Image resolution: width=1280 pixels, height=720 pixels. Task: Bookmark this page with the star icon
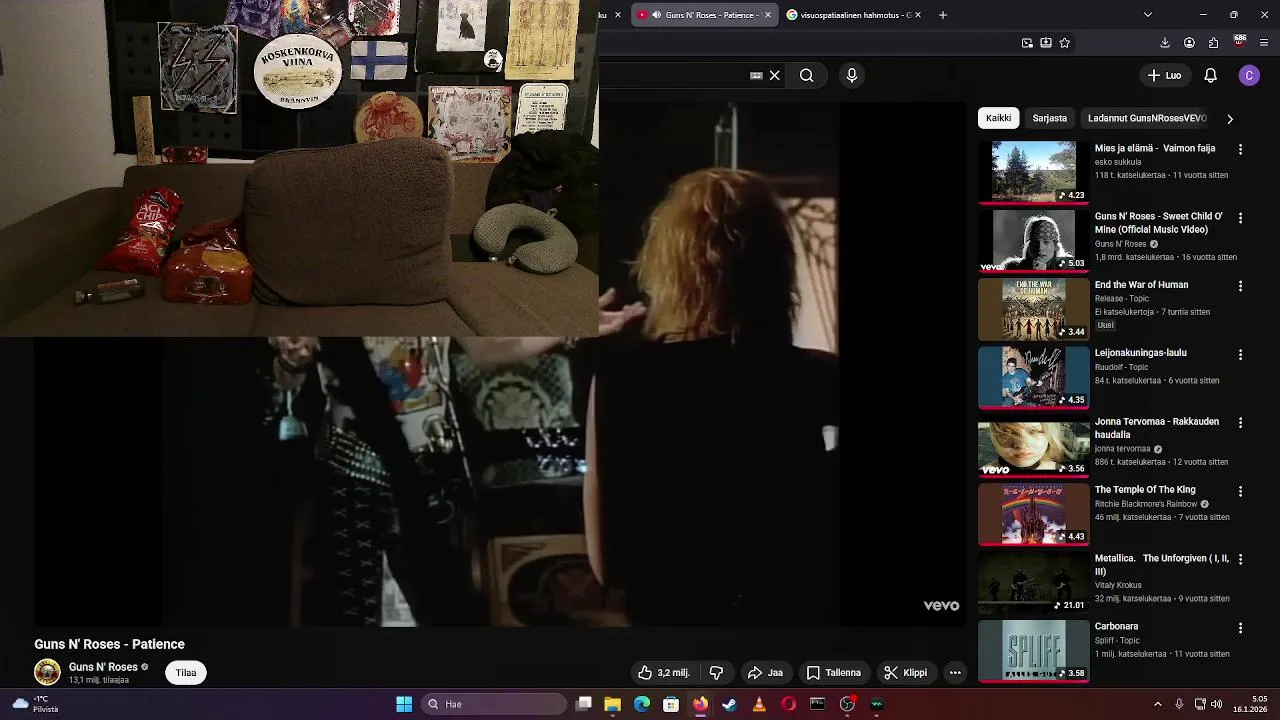(x=1064, y=43)
